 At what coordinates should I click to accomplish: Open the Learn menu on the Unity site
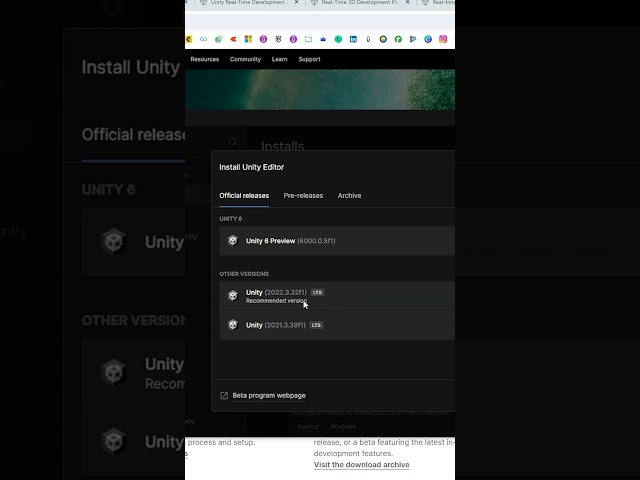pos(280,59)
